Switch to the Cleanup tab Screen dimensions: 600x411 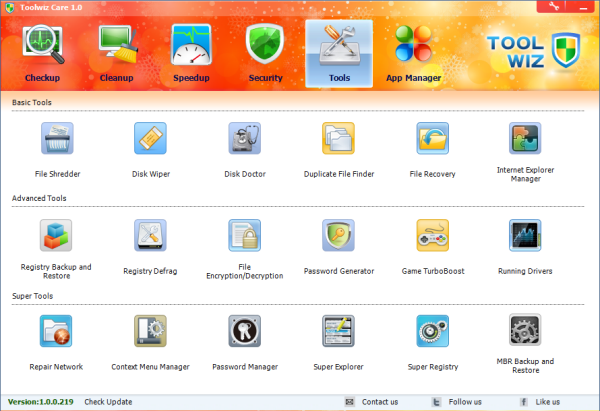click(x=117, y=54)
